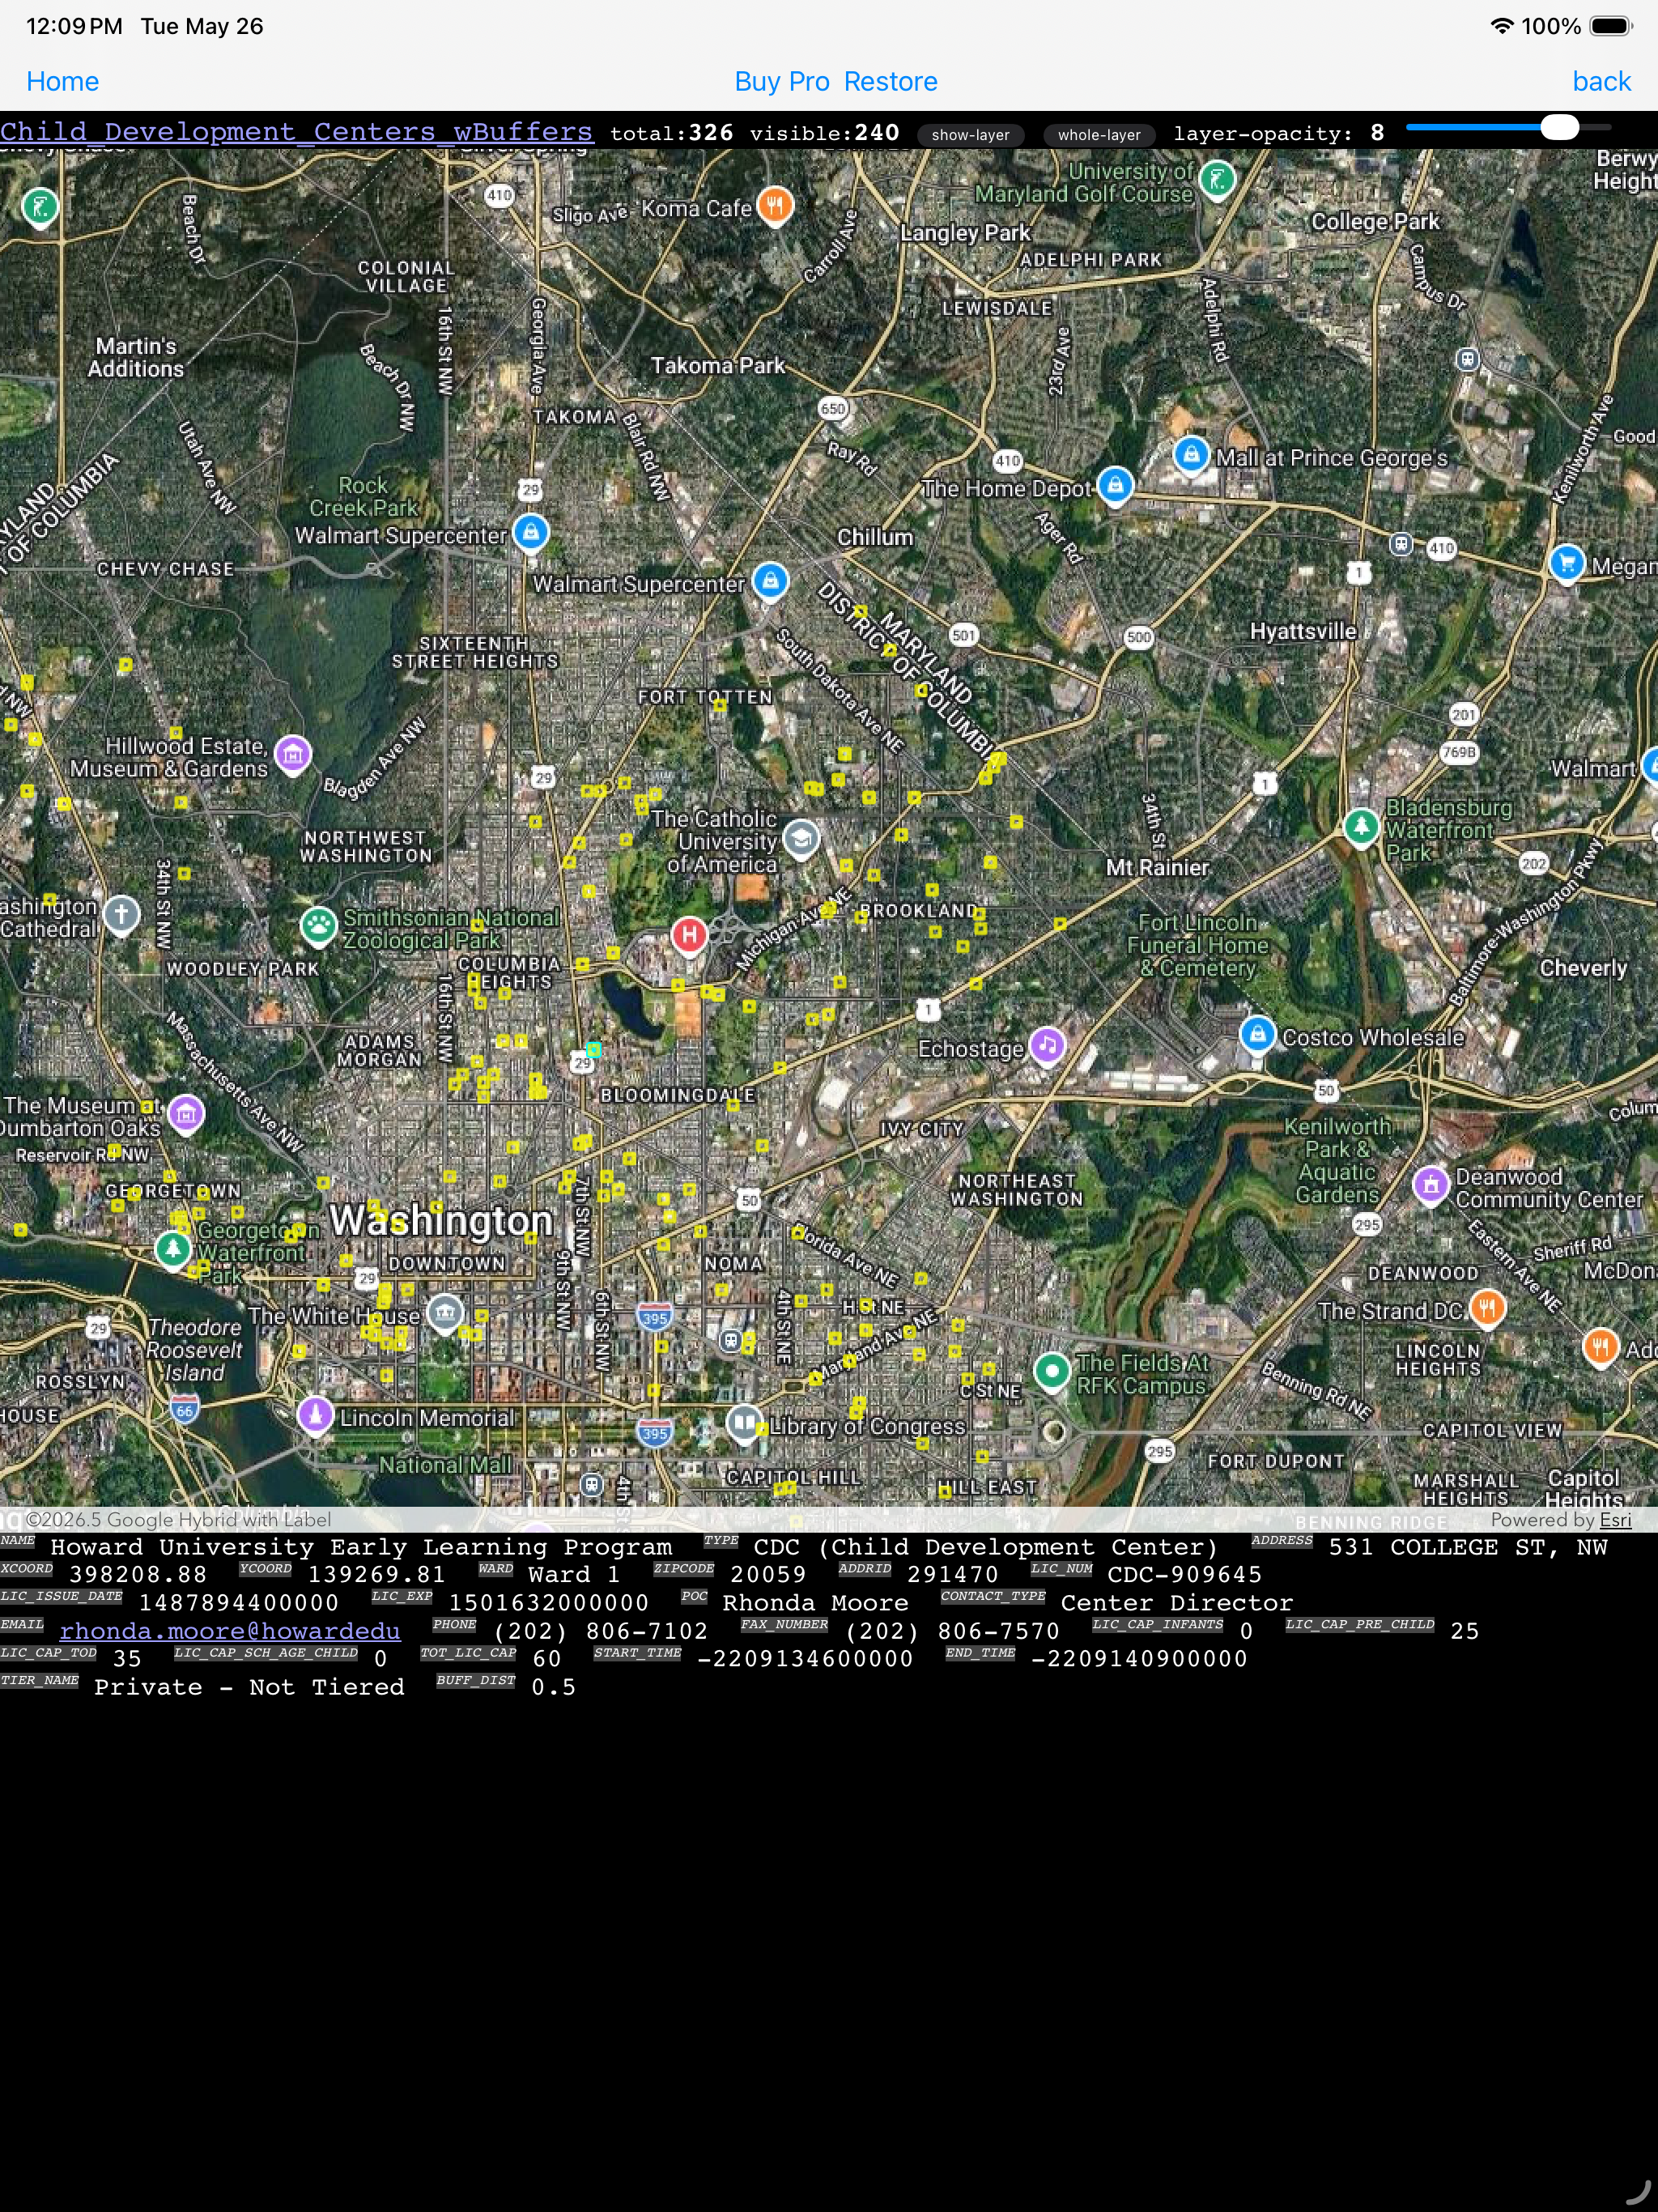Tap The White House landmark pin
Image resolution: width=1658 pixels, height=2212 pixels.
[x=445, y=1313]
